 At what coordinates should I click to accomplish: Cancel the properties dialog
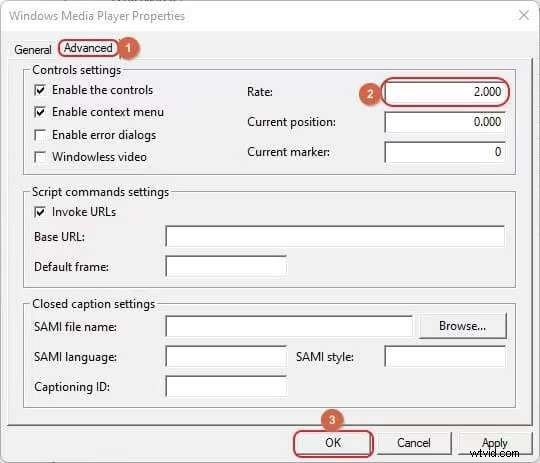414,443
